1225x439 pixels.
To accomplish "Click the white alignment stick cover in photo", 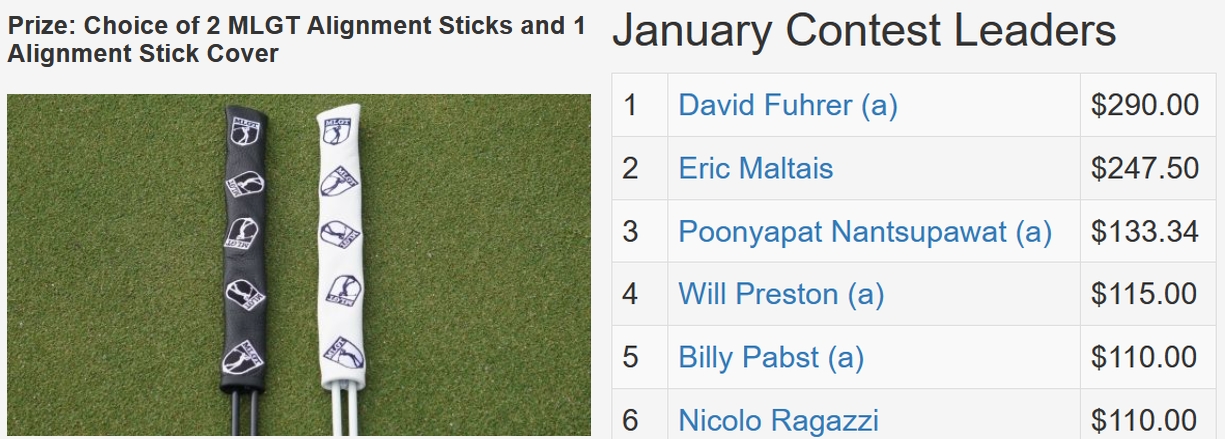I will (340, 250).
